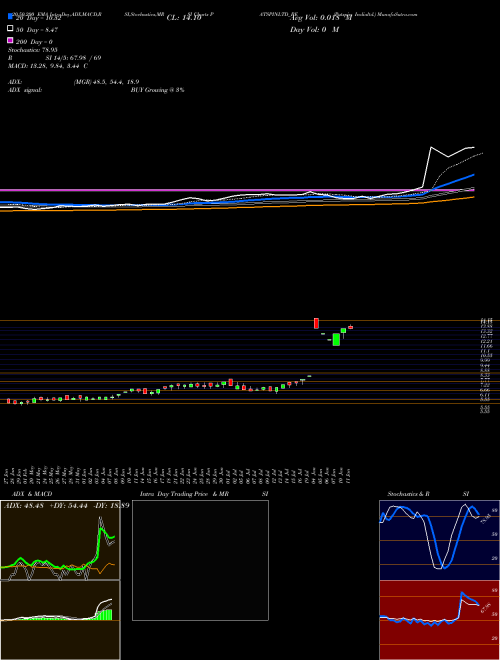Viewport: 500px width, 660px height.
Task: Click the green MACD histogram bars
Action: 105,615
